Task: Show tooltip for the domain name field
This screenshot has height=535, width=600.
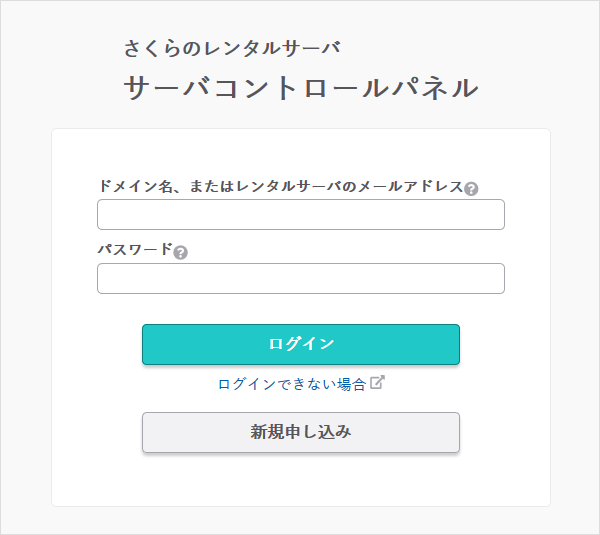Action: pos(471,188)
